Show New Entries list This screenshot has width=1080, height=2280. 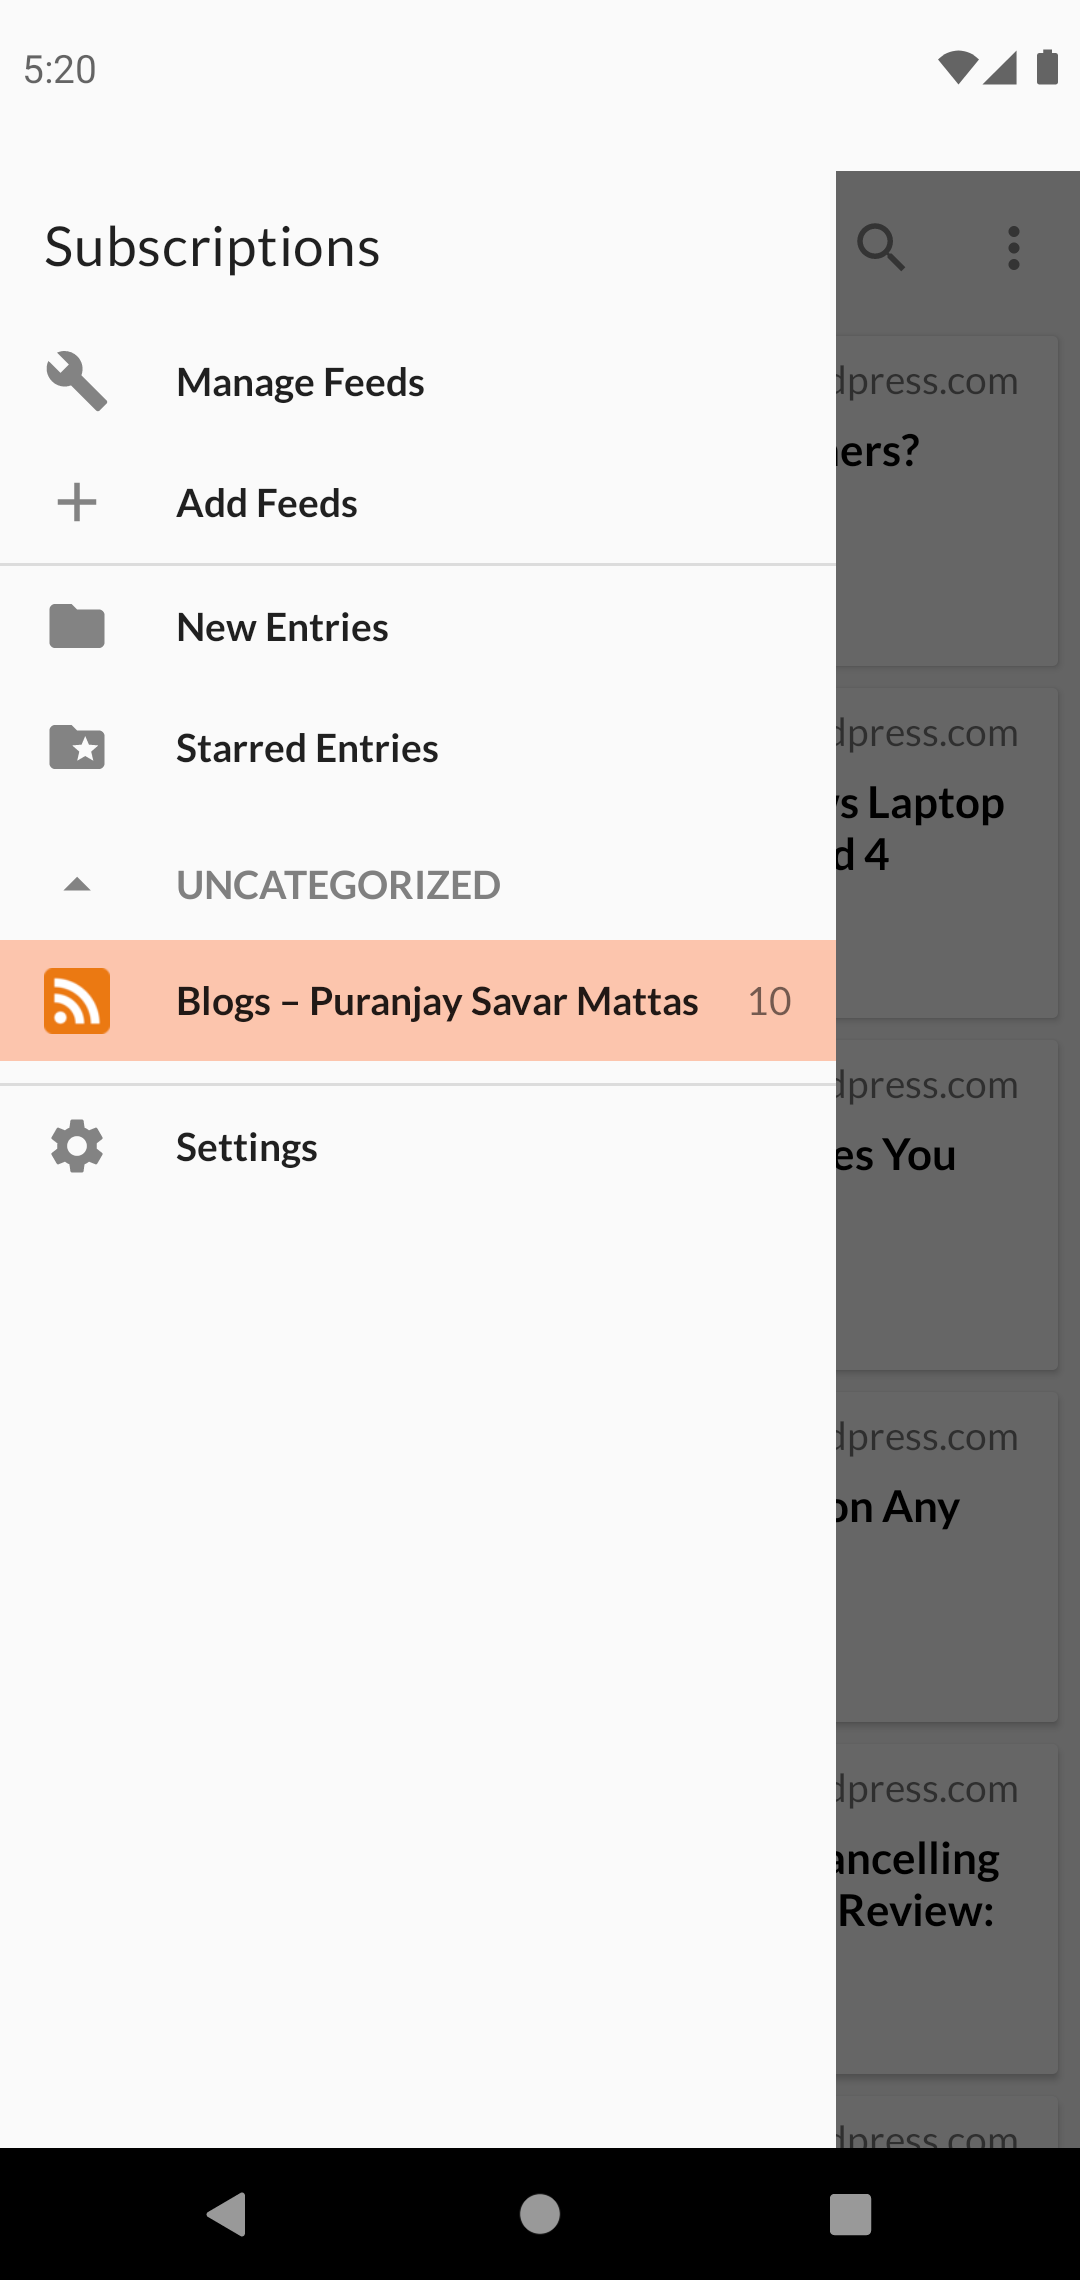(282, 627)
